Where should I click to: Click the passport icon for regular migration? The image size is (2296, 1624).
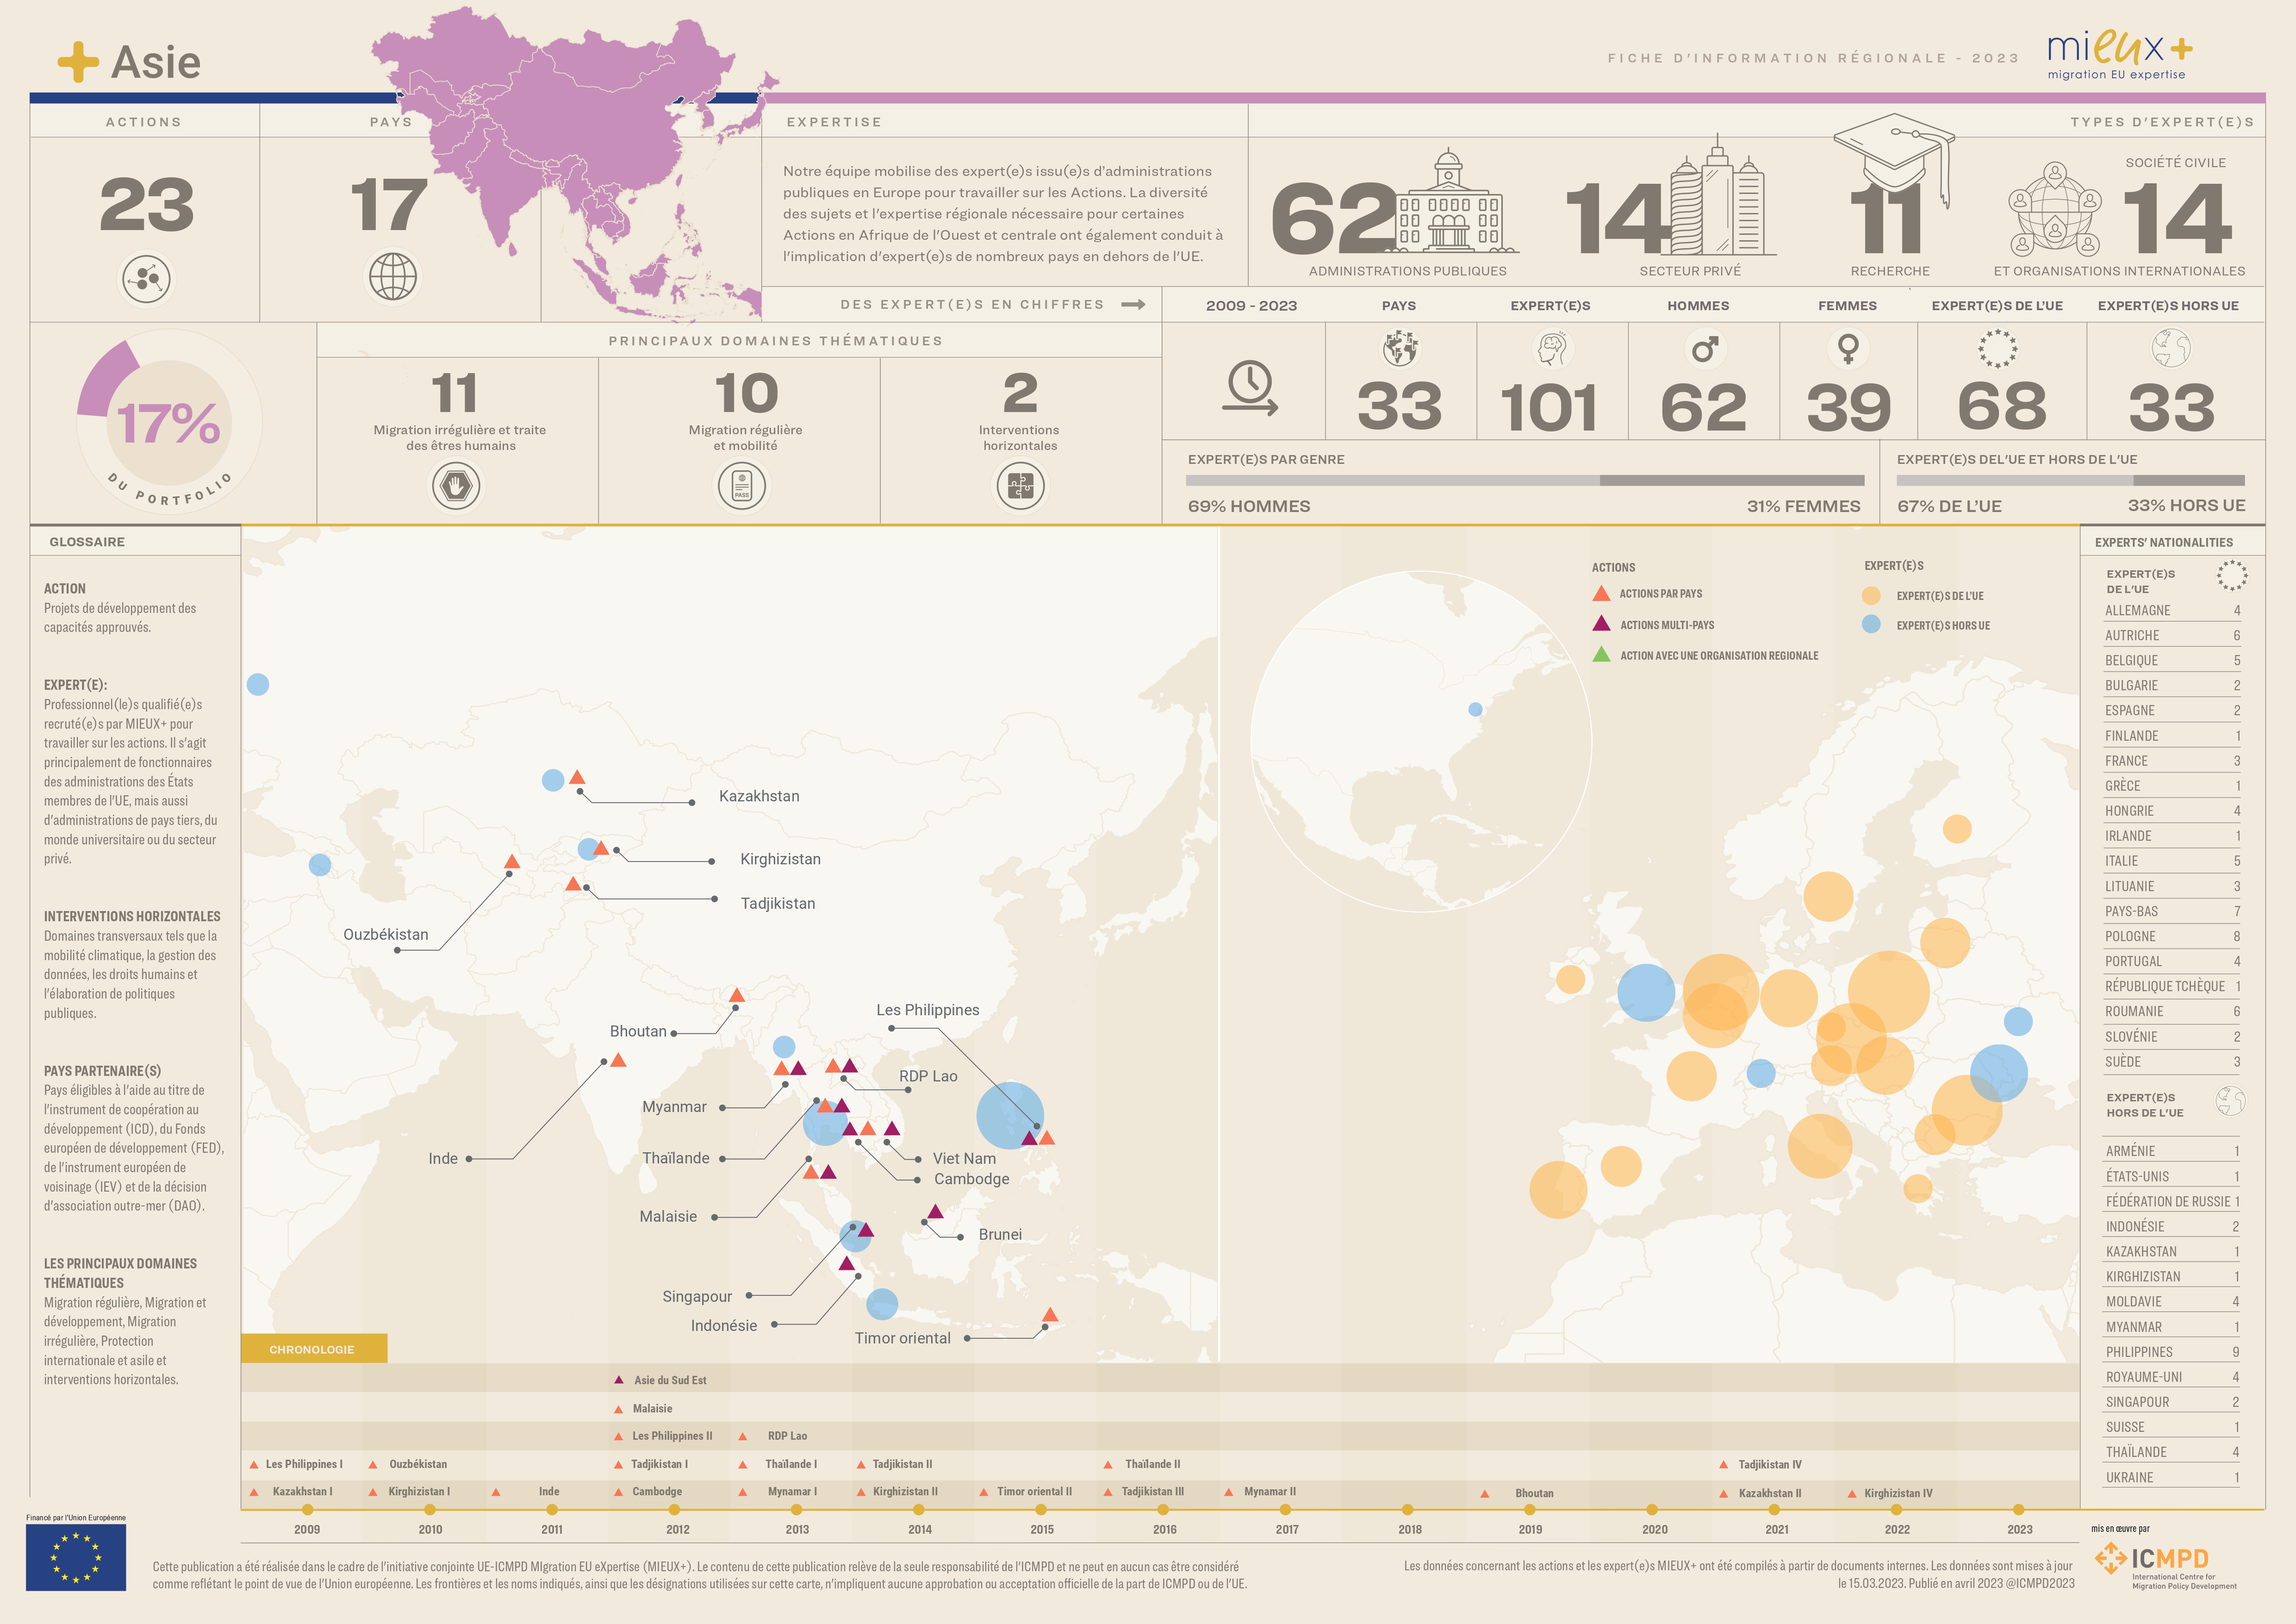[742, 486]
